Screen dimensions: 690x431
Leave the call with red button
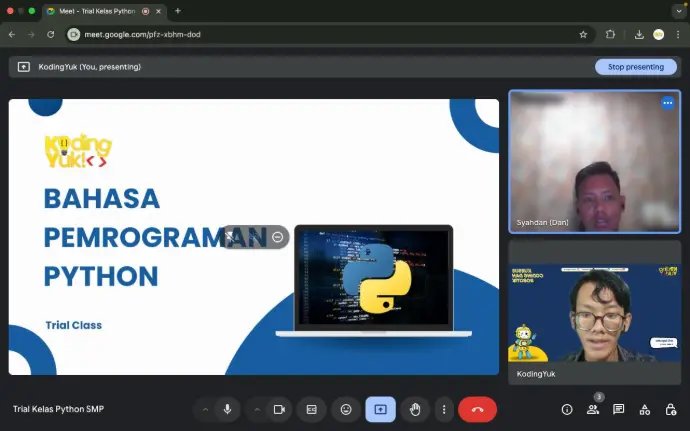[x=477, y=409]
